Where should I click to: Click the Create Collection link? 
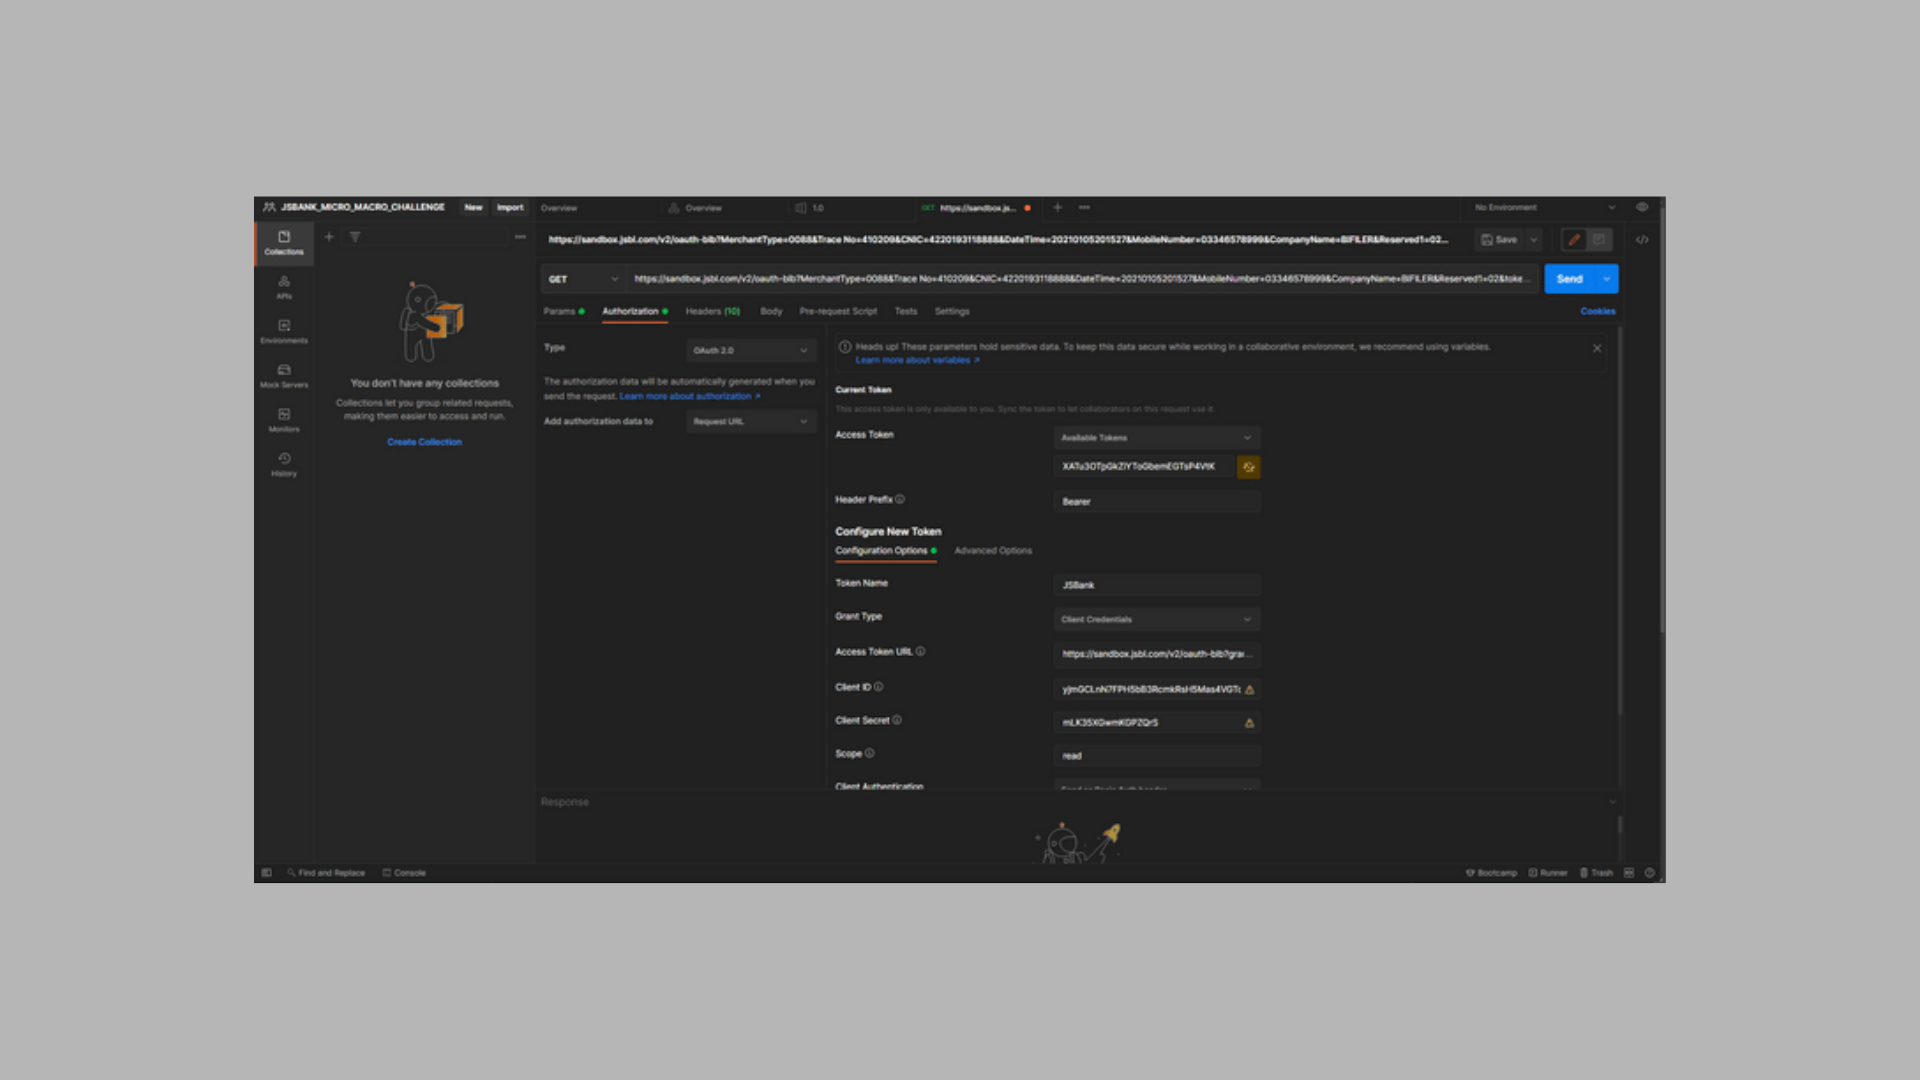click(x=424, y=442)
